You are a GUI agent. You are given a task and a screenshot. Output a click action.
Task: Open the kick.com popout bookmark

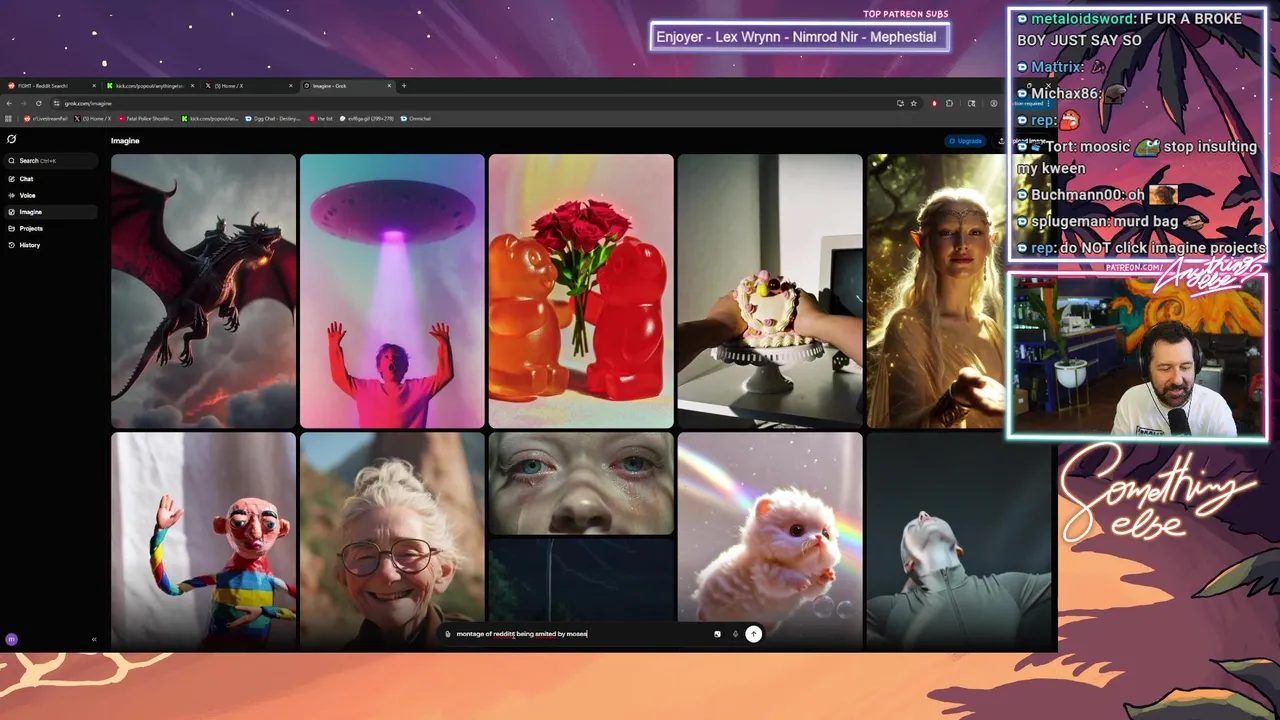coord(210,119)
